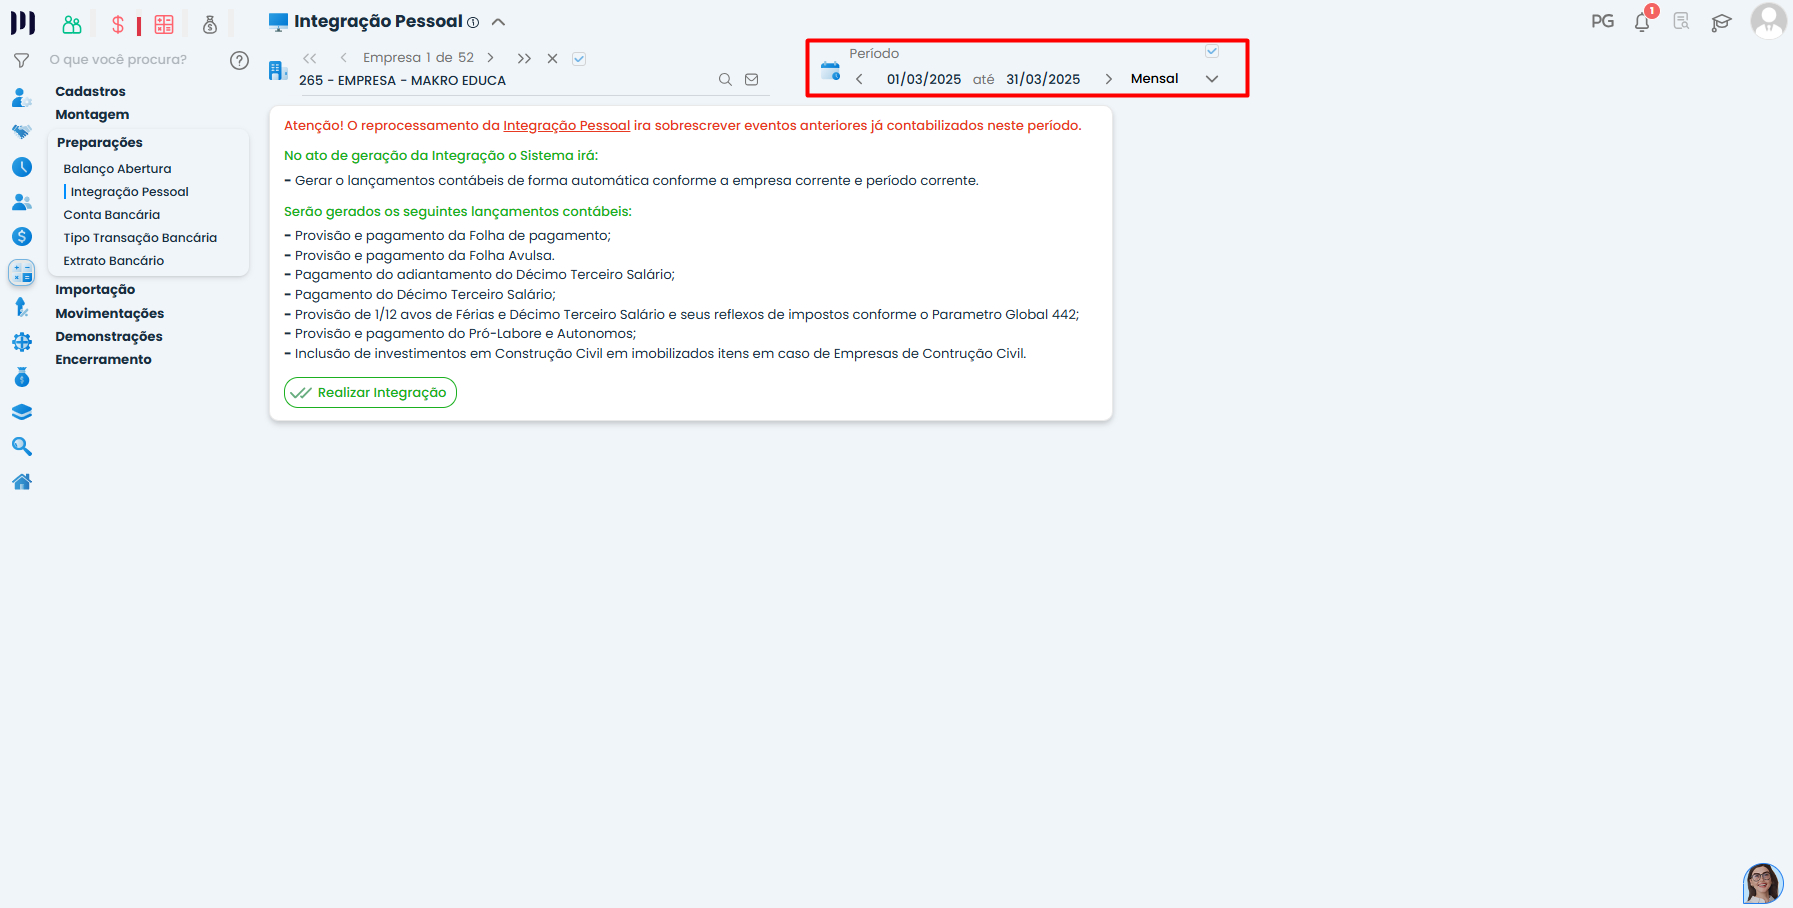Open the user settings sidebar icon
Viewport: 1793px width, 908px height.
click(x=21, y=97)
